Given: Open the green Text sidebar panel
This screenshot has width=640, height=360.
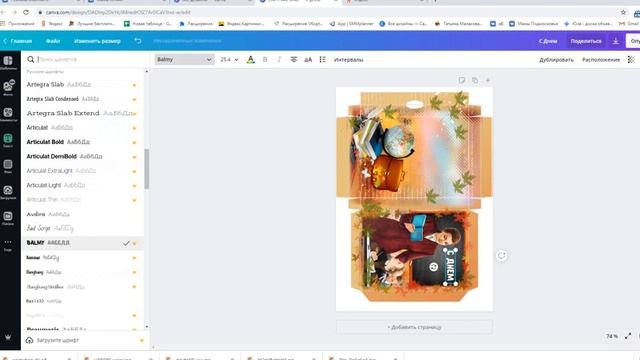Looking at the screenshot, I should pos(8,140).
